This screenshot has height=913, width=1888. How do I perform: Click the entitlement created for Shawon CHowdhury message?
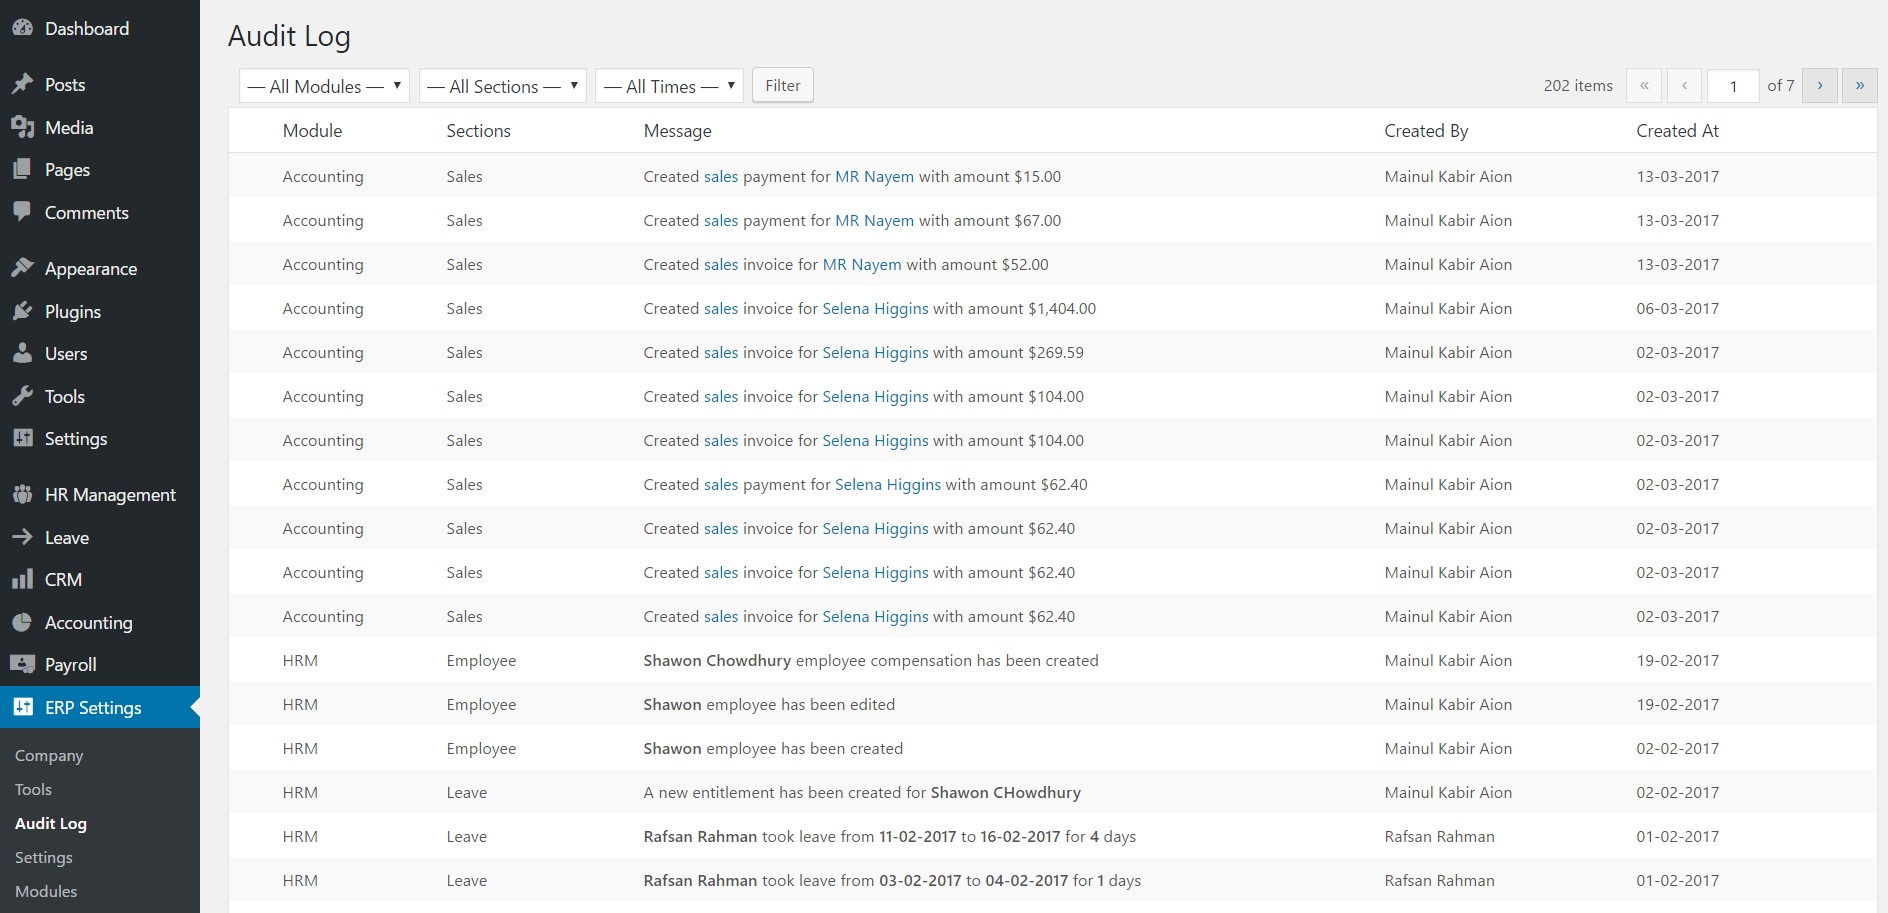[862, 792]
